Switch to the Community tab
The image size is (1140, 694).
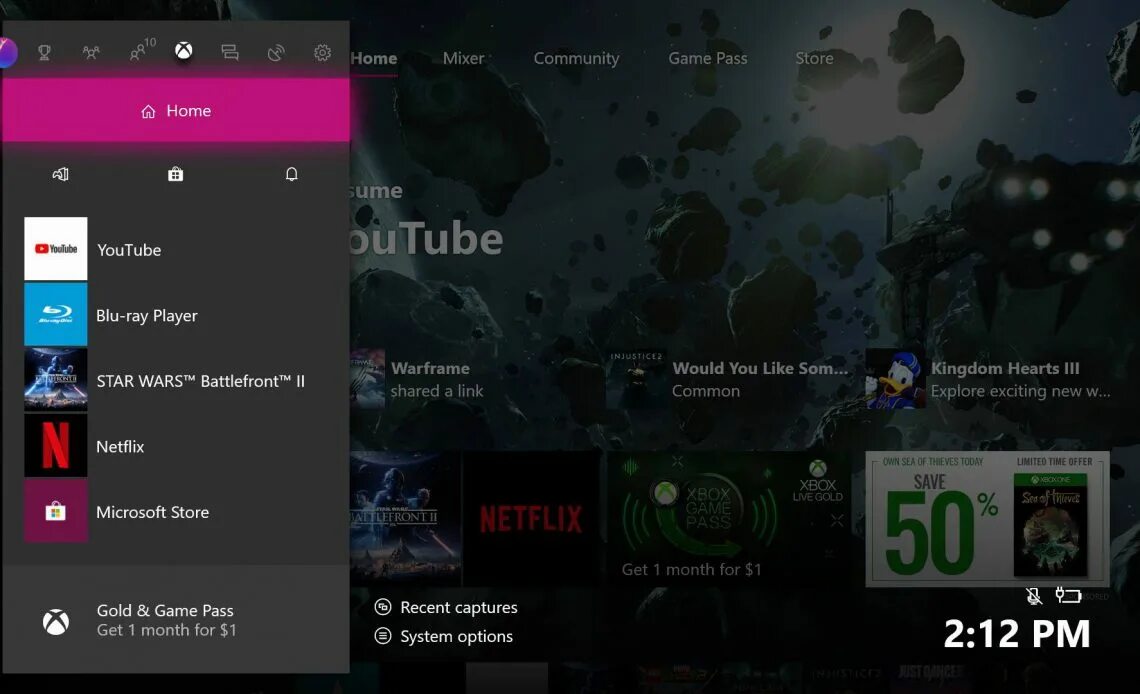[577, 58]
